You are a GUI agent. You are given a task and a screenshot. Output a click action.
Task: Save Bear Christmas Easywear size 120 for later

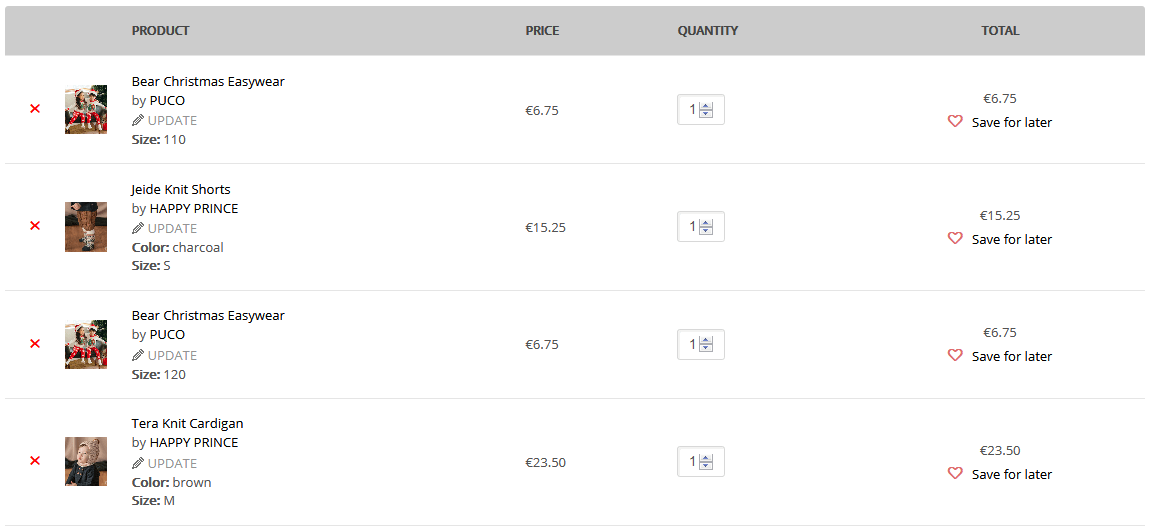(x=1011, y=356)
